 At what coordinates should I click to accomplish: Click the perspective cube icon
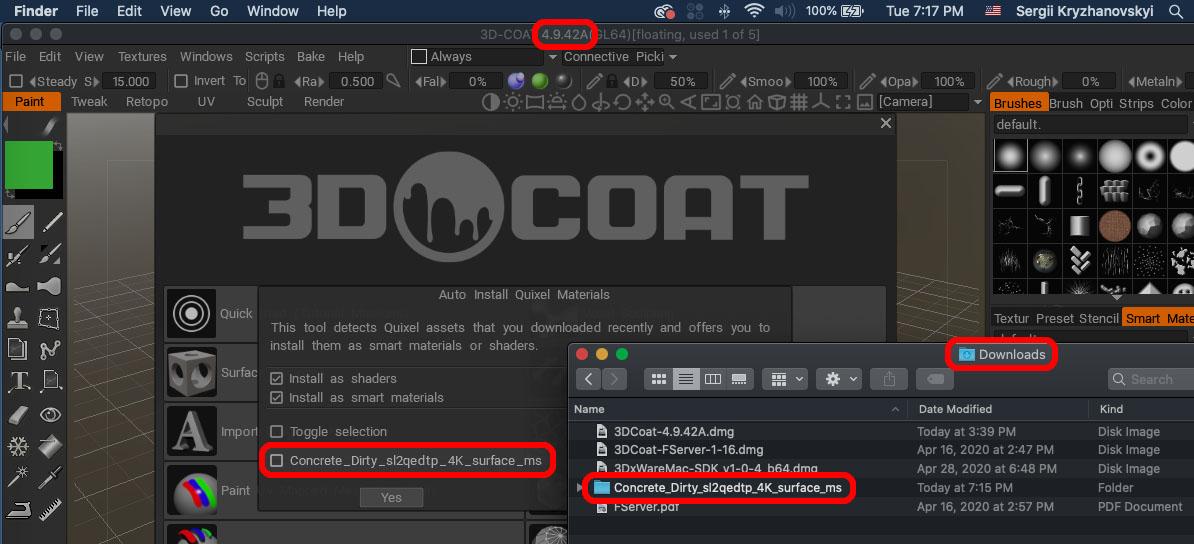pos(776,102)
